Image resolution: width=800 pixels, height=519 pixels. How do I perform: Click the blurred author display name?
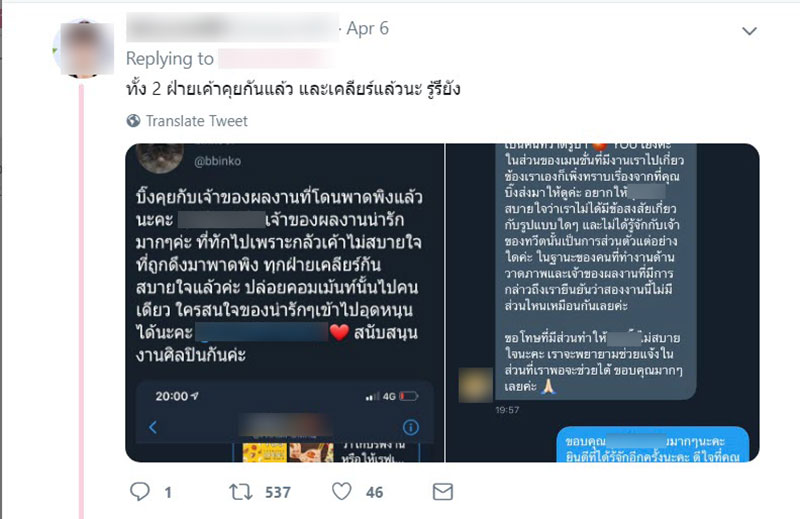[x=232, y=28]
